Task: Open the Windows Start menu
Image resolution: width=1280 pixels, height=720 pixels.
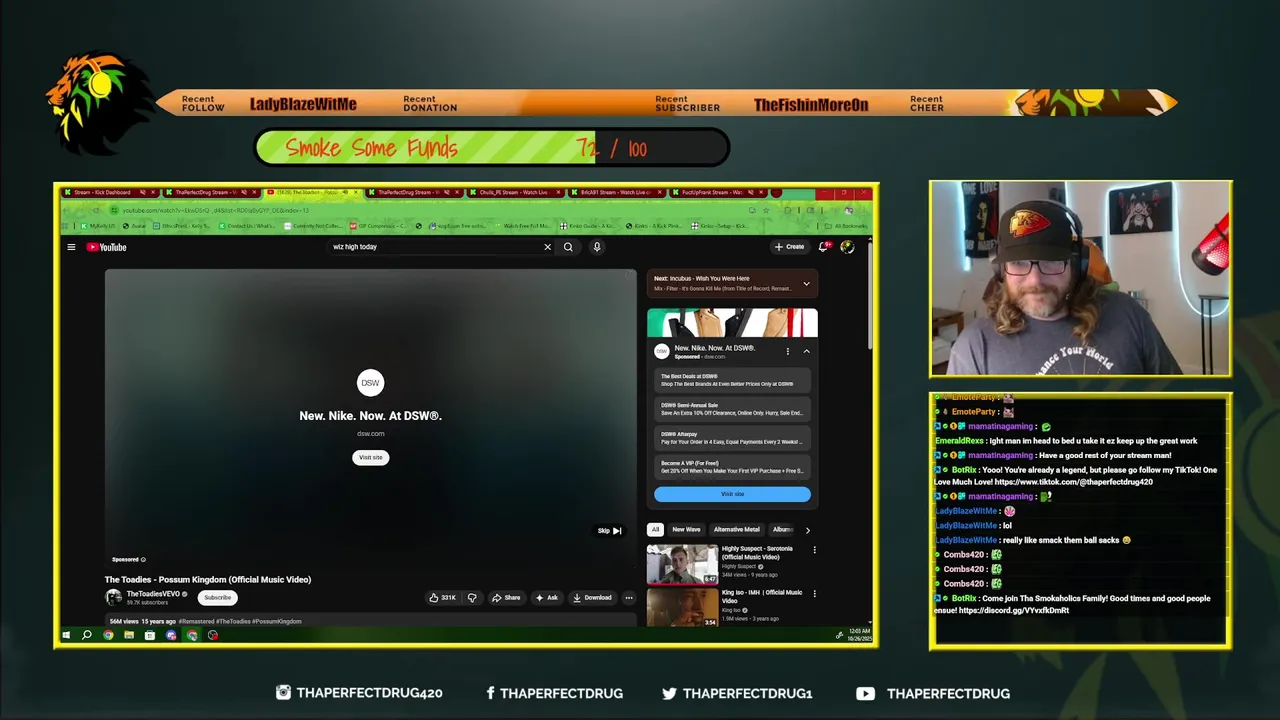Action: pos(66,635)
